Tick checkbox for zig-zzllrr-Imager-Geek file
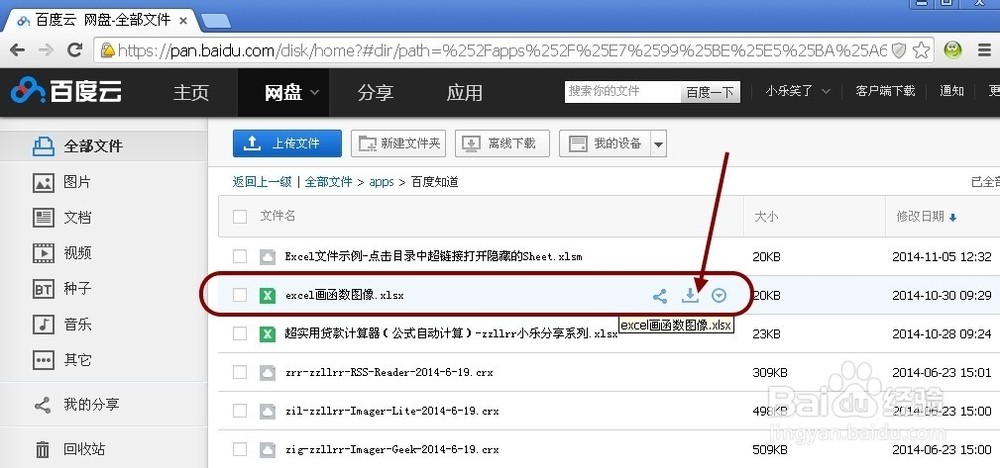Image resolution: width=1000 pixels, height=468 pixels. tap(240, 450)
